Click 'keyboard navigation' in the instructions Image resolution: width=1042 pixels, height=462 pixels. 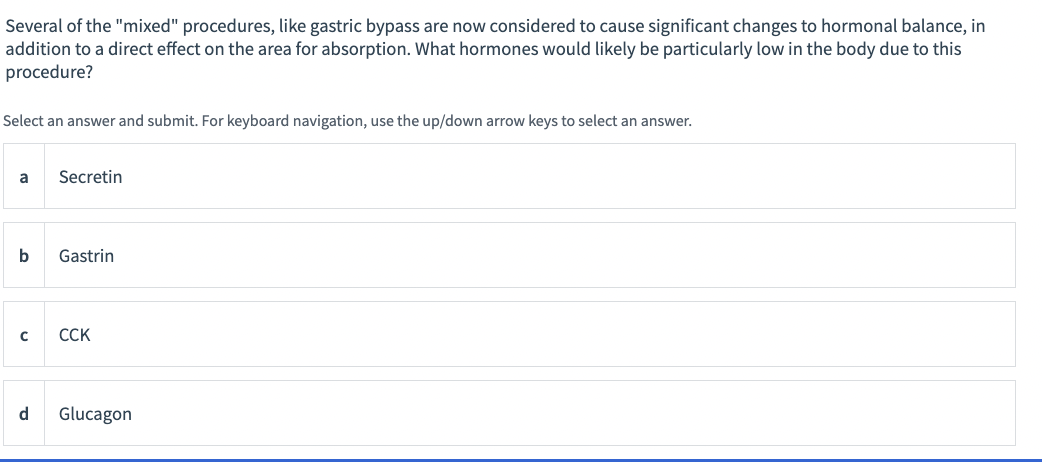click(294, 122)
